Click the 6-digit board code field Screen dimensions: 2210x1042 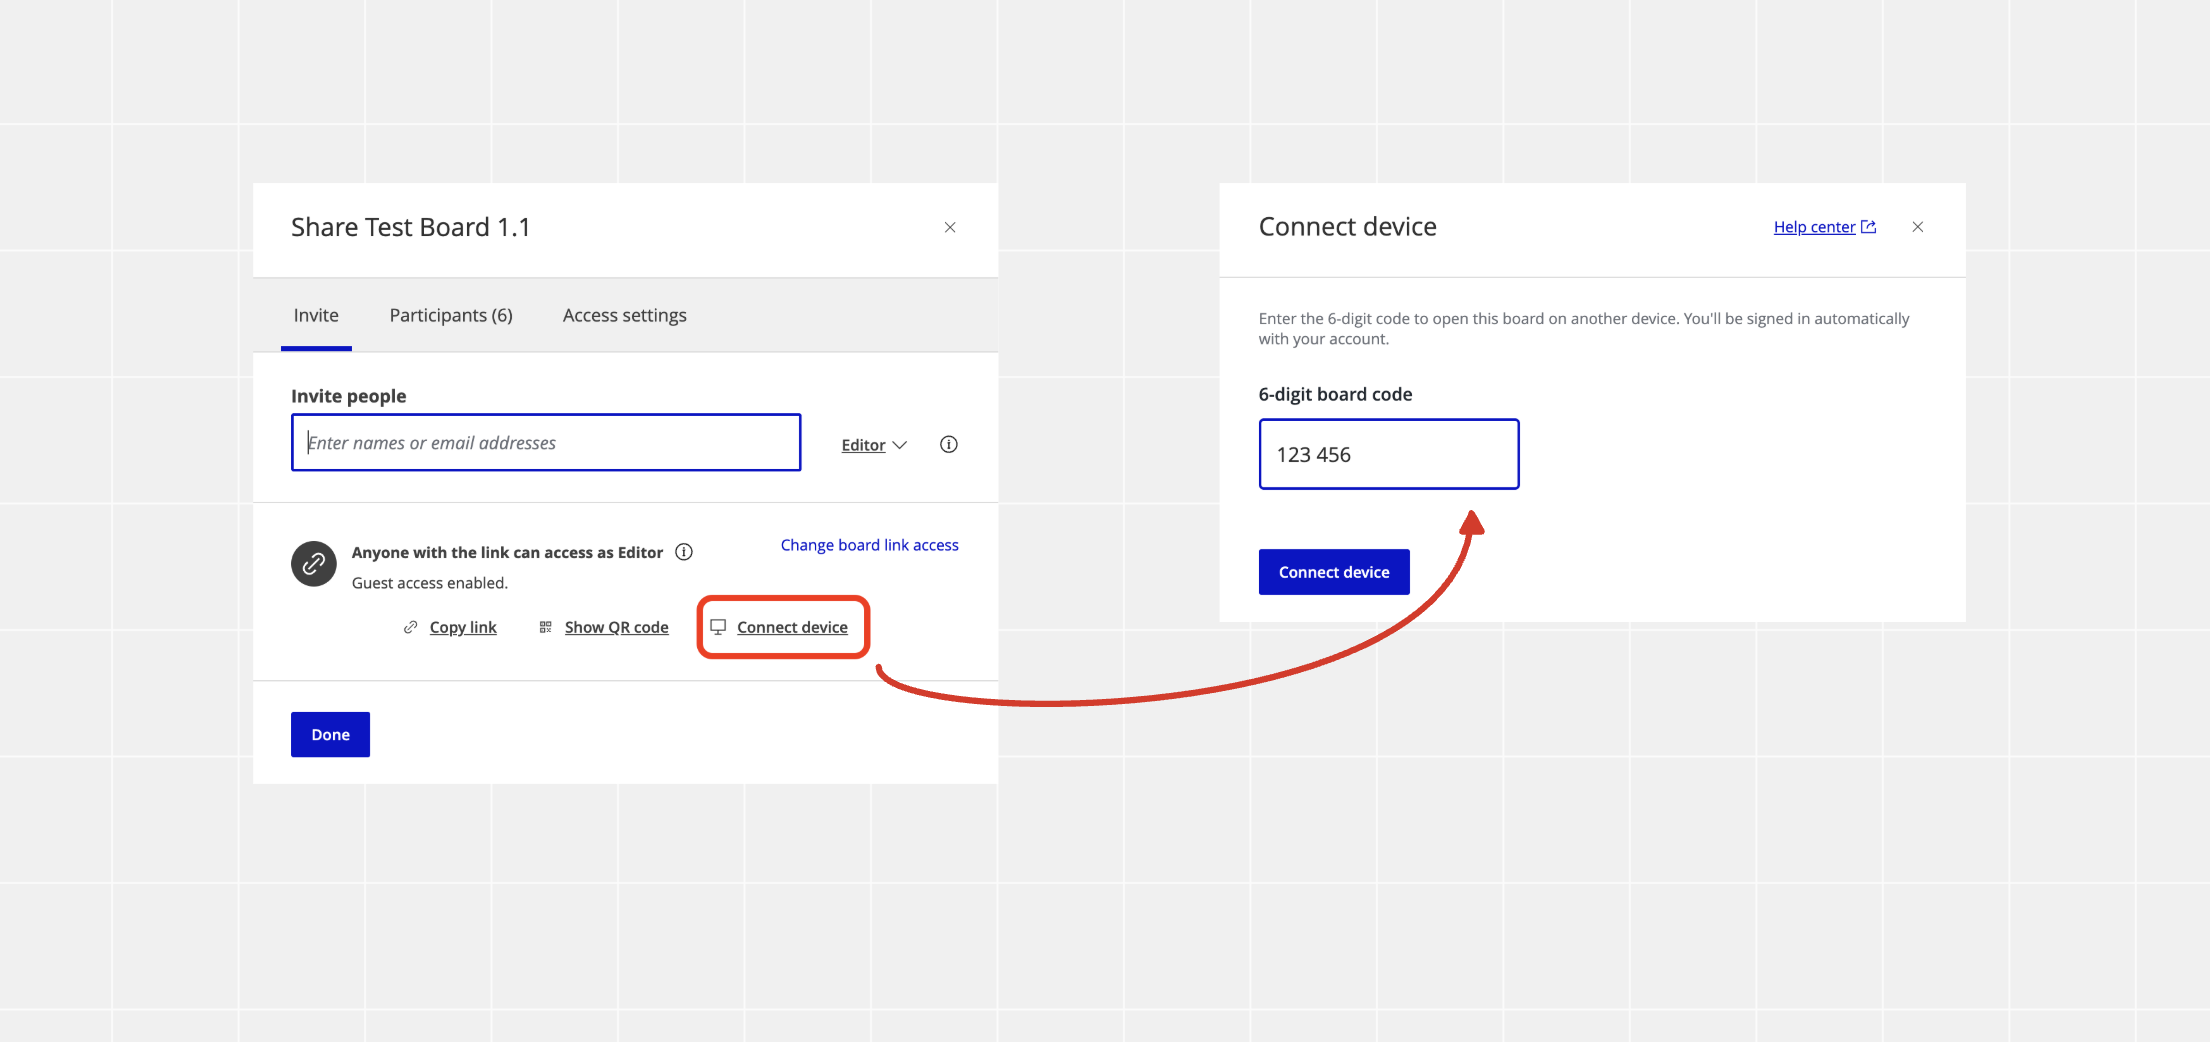(x=1389, y=454)
